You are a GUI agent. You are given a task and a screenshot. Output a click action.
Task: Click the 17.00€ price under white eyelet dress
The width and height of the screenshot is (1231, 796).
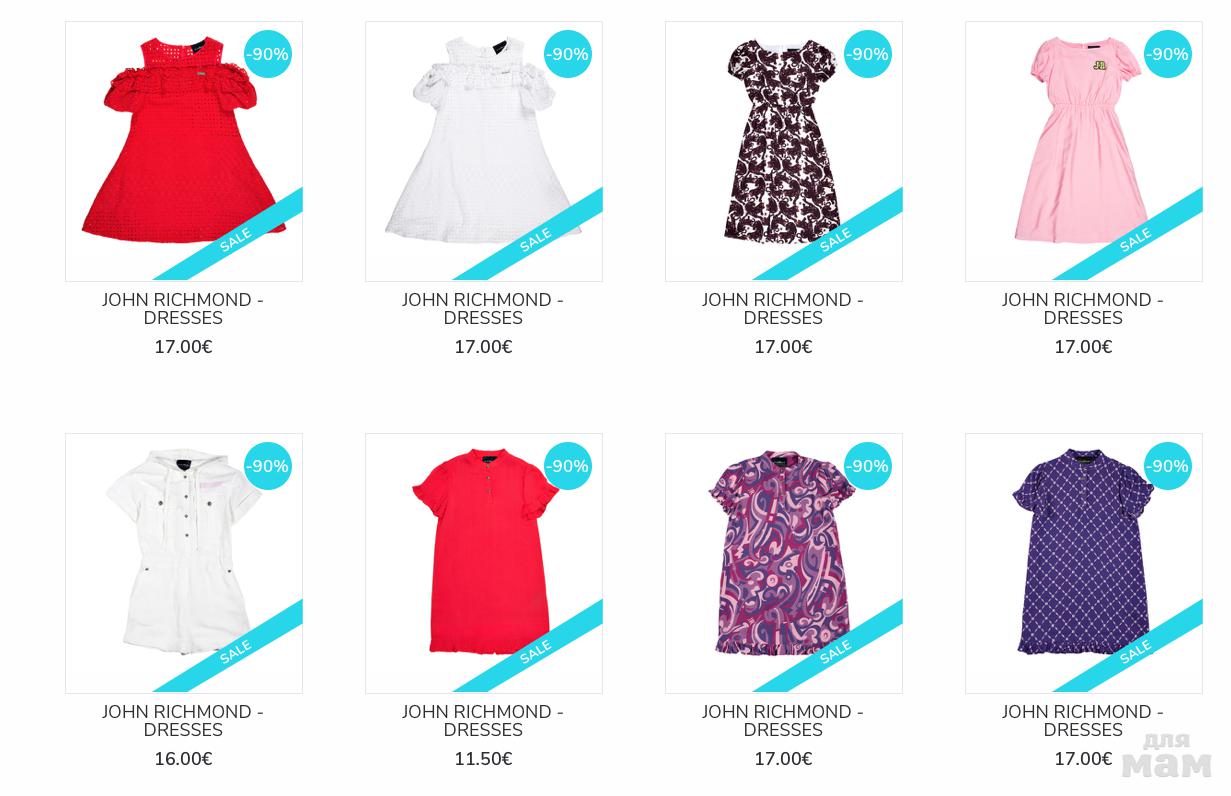click(483, 347)
